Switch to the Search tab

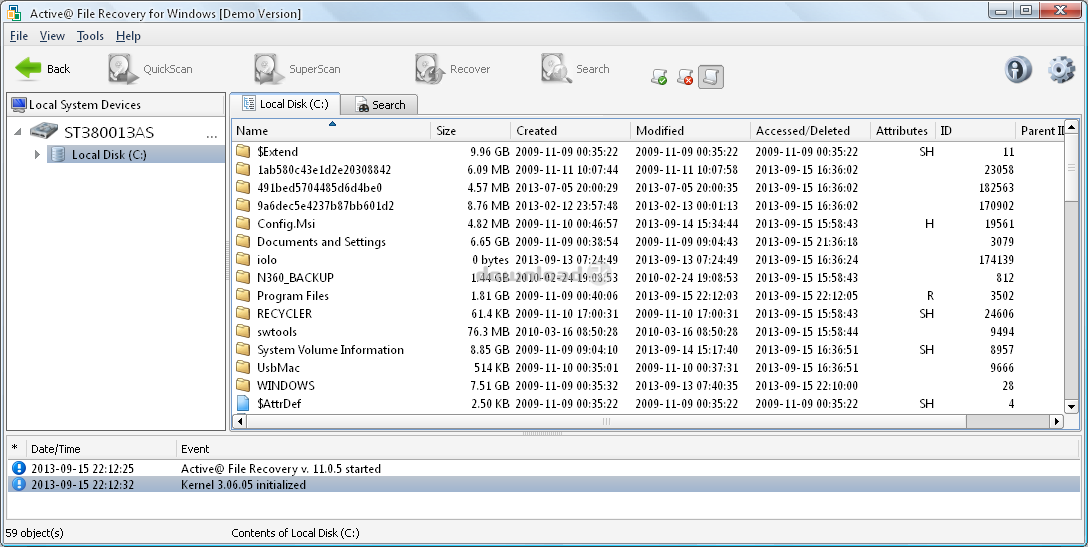(380, 105)
